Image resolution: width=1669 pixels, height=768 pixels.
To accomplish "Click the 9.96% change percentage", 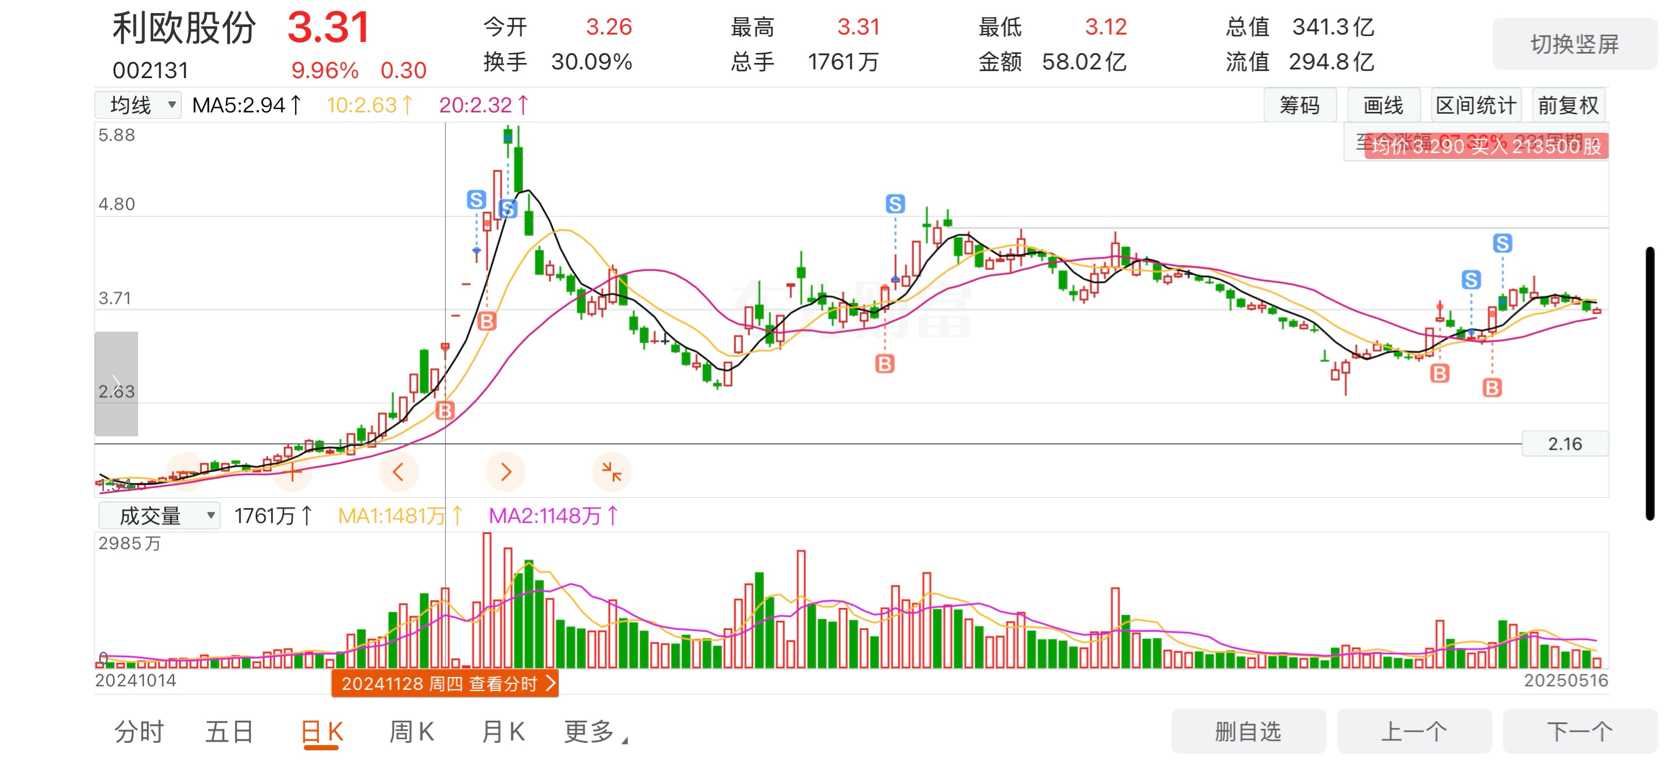I will [325, 71].
